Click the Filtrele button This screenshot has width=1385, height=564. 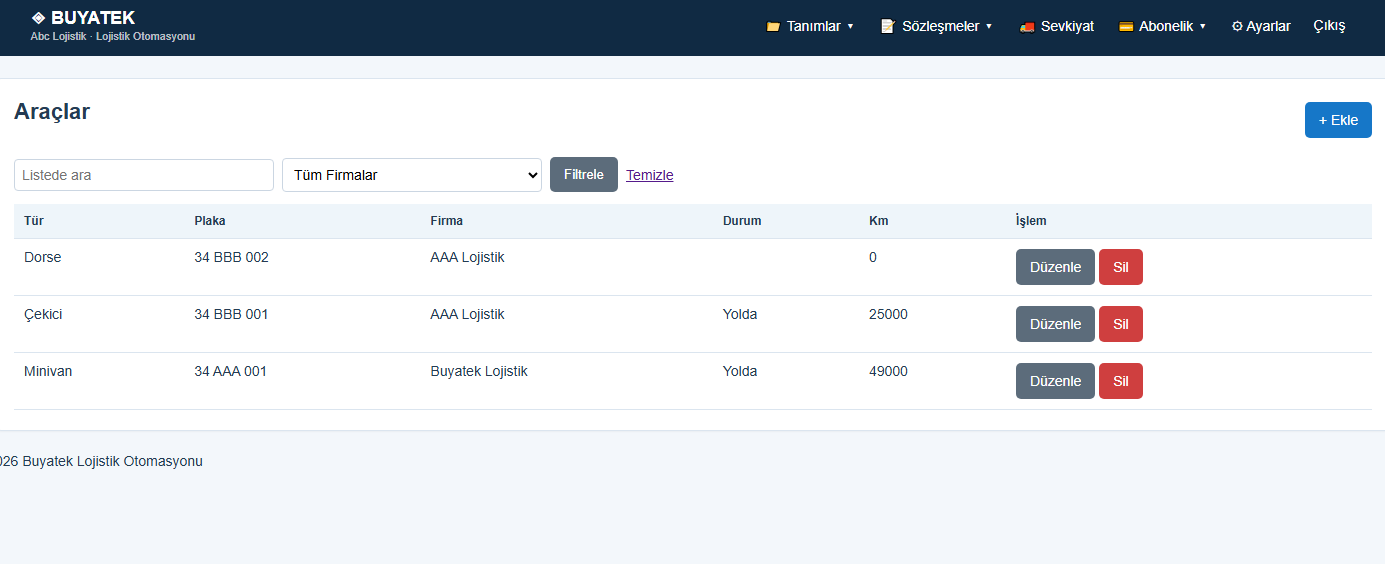click(584, 175)
